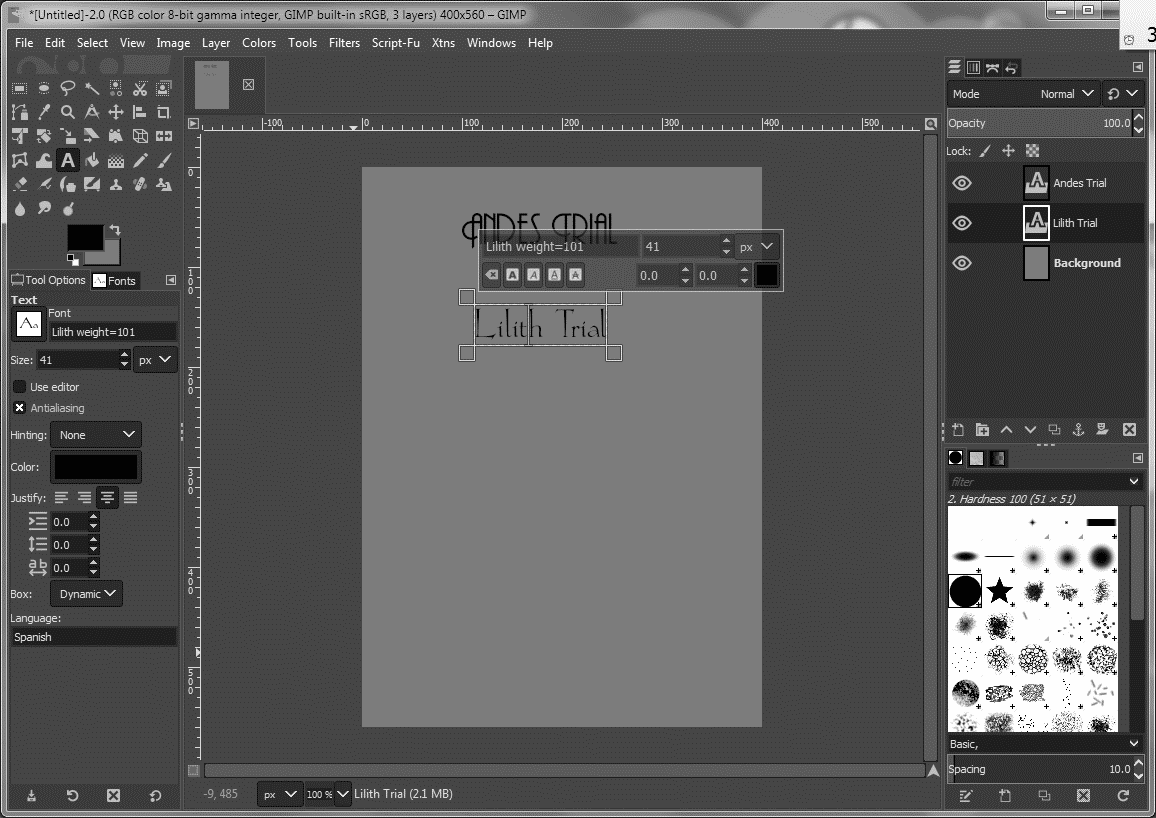Open the brush filter dropdown
Image resolution: width=1156 pixels, height=818 pixels.
(x=1134, y=481)
